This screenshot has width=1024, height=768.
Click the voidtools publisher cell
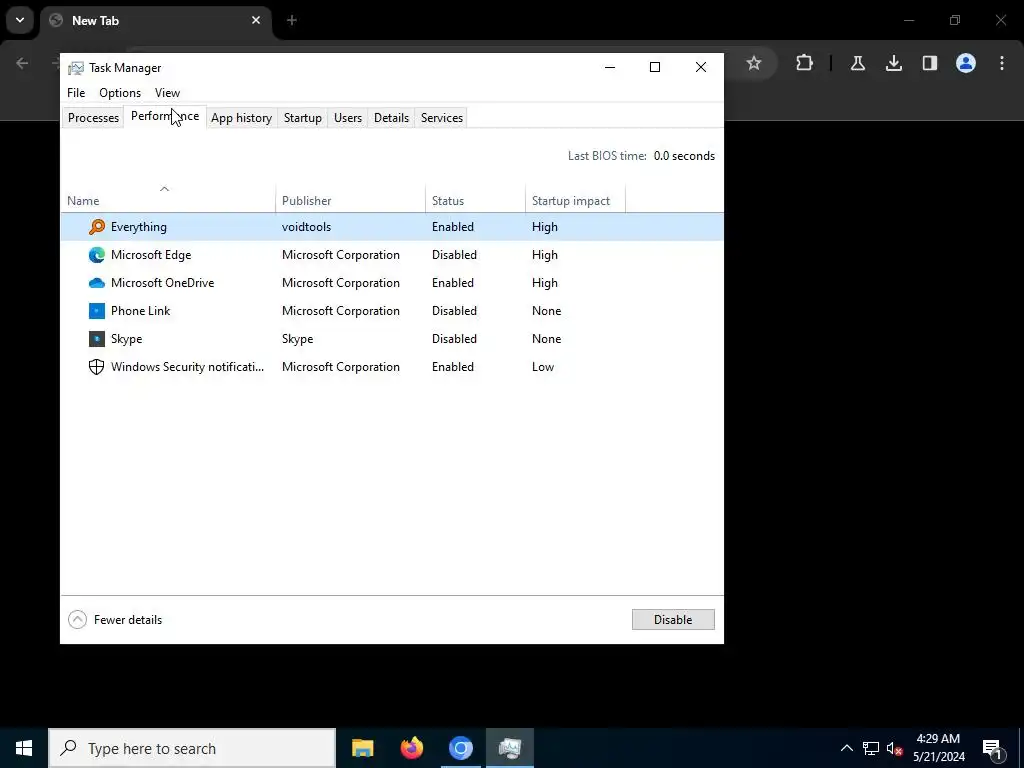(x=306, y=227)
